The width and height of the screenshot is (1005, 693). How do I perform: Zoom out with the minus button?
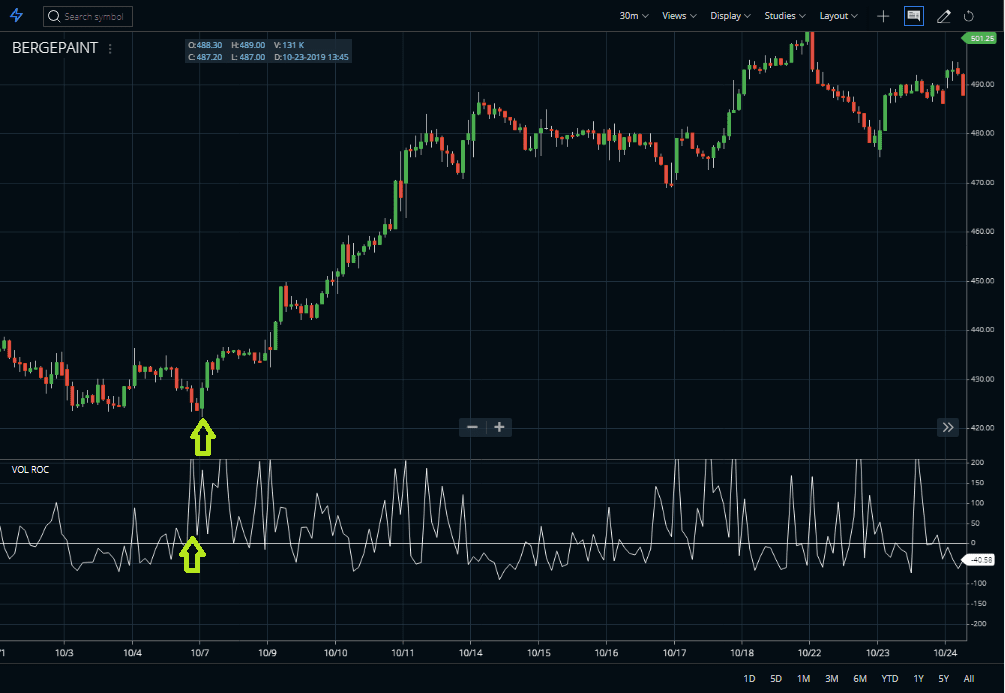[472, 427]
